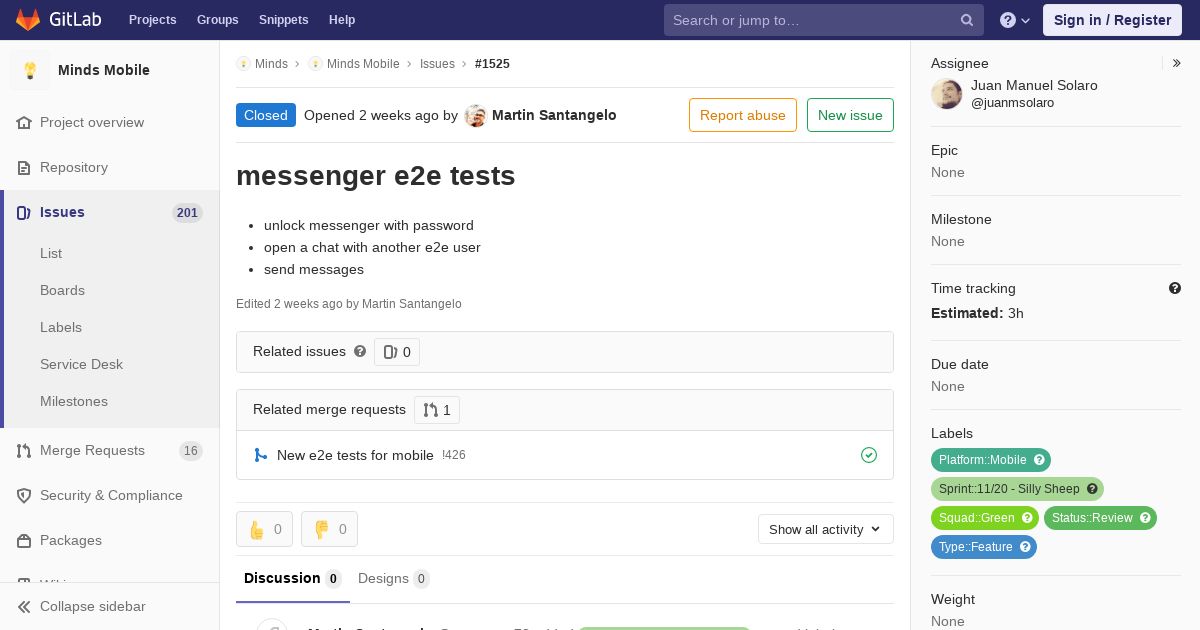Click the Minds Mobile breadcrumb link
This screenshot has width=1200, height=630.
click(363, 64)
